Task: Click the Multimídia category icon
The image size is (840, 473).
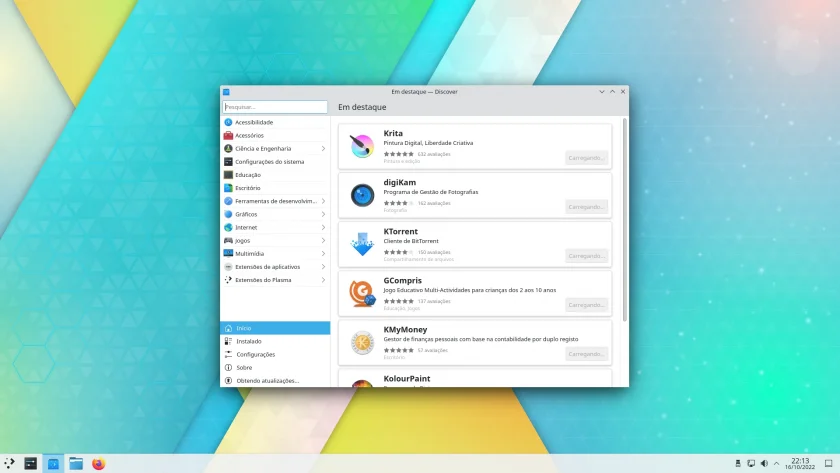Action: click(x=228, y=253)
